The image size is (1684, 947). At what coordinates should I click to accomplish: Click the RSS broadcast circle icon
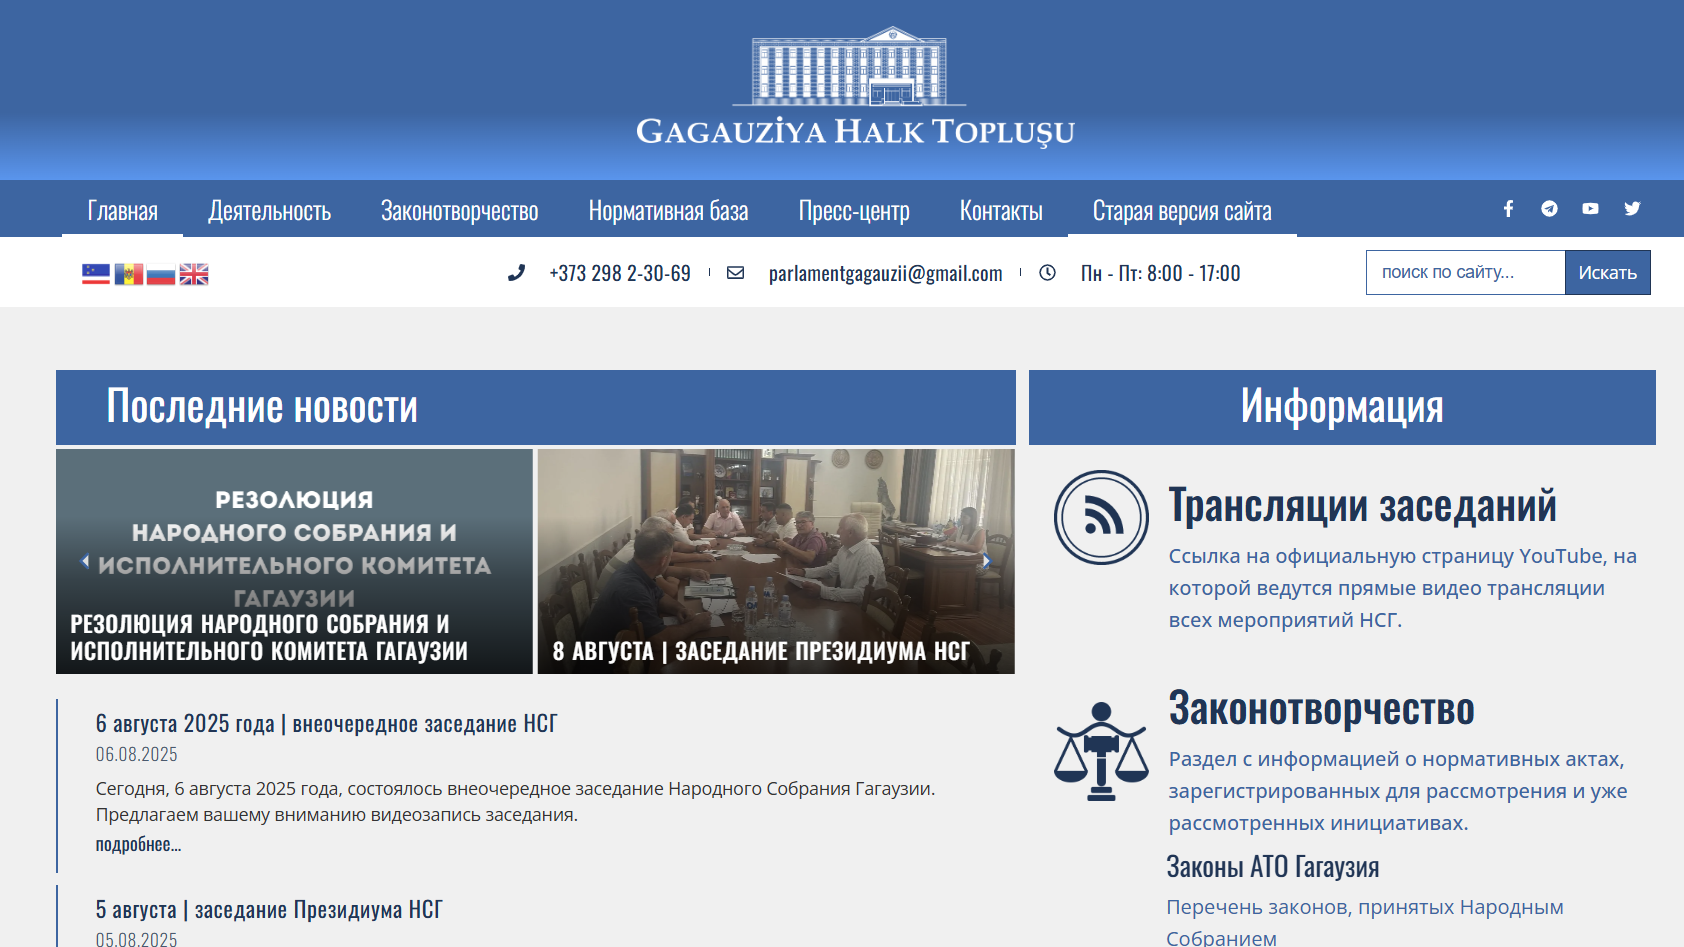coord(1101,517)
